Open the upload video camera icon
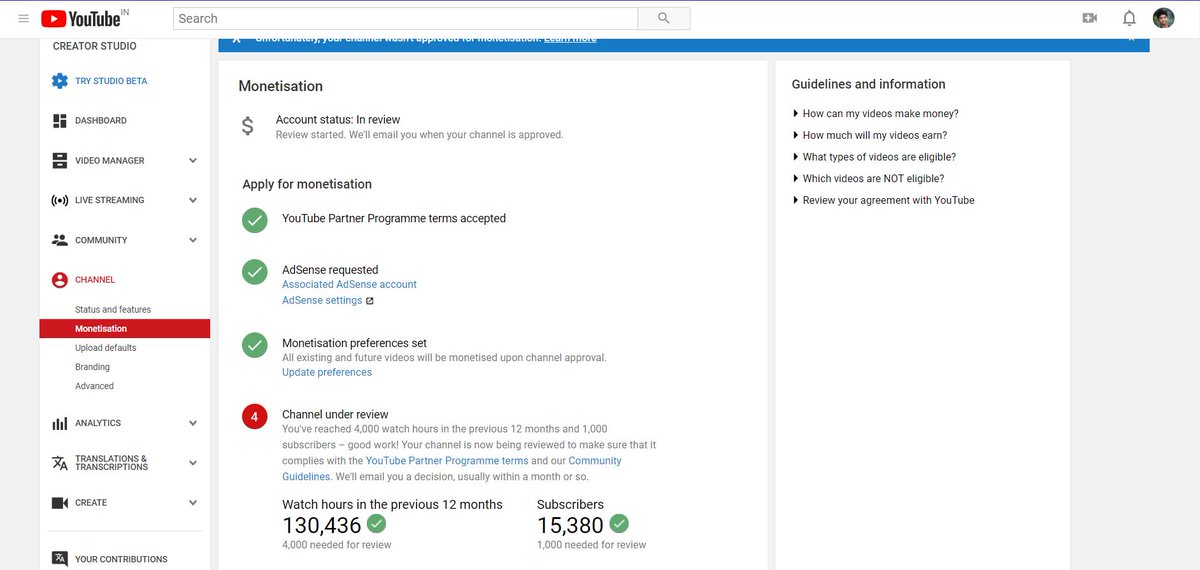Screen dimensions: 1200x570 [1090, 18]
